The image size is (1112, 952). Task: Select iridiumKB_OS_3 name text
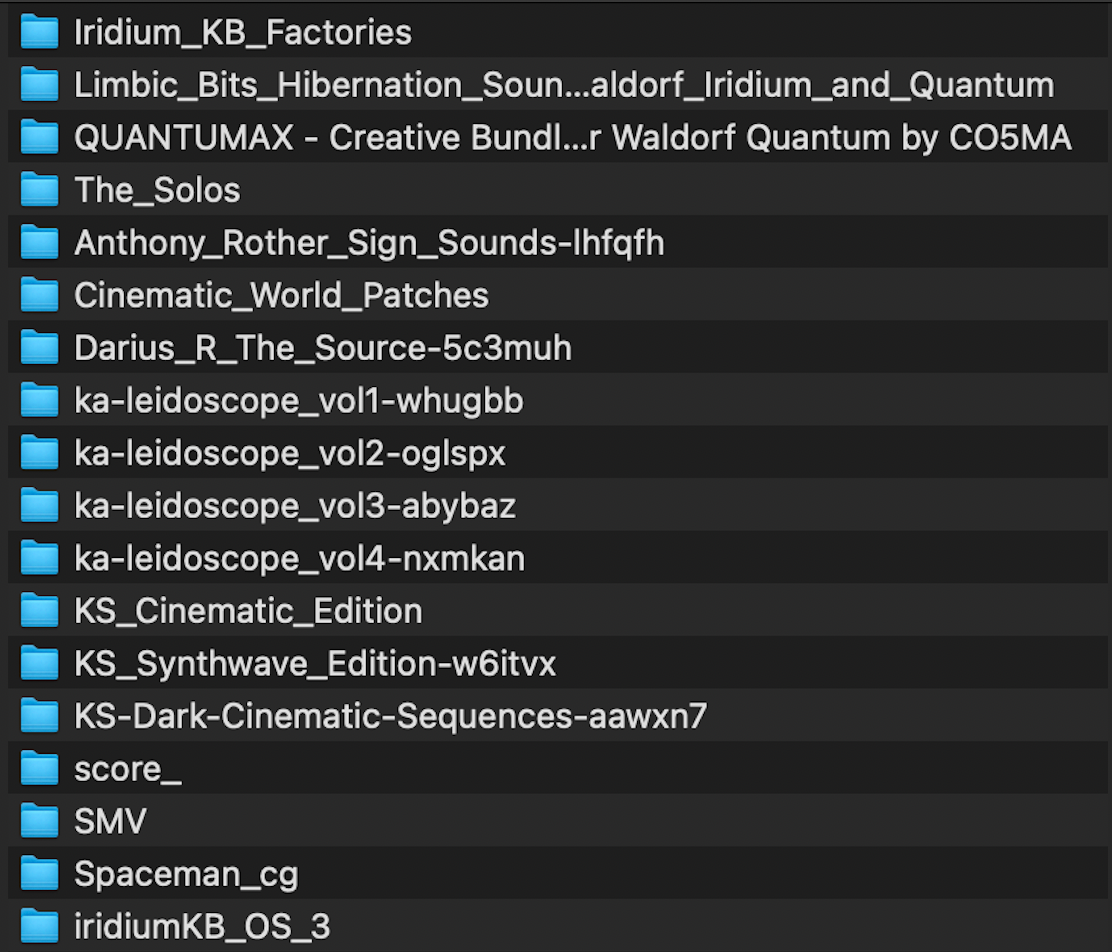point(202,927)
